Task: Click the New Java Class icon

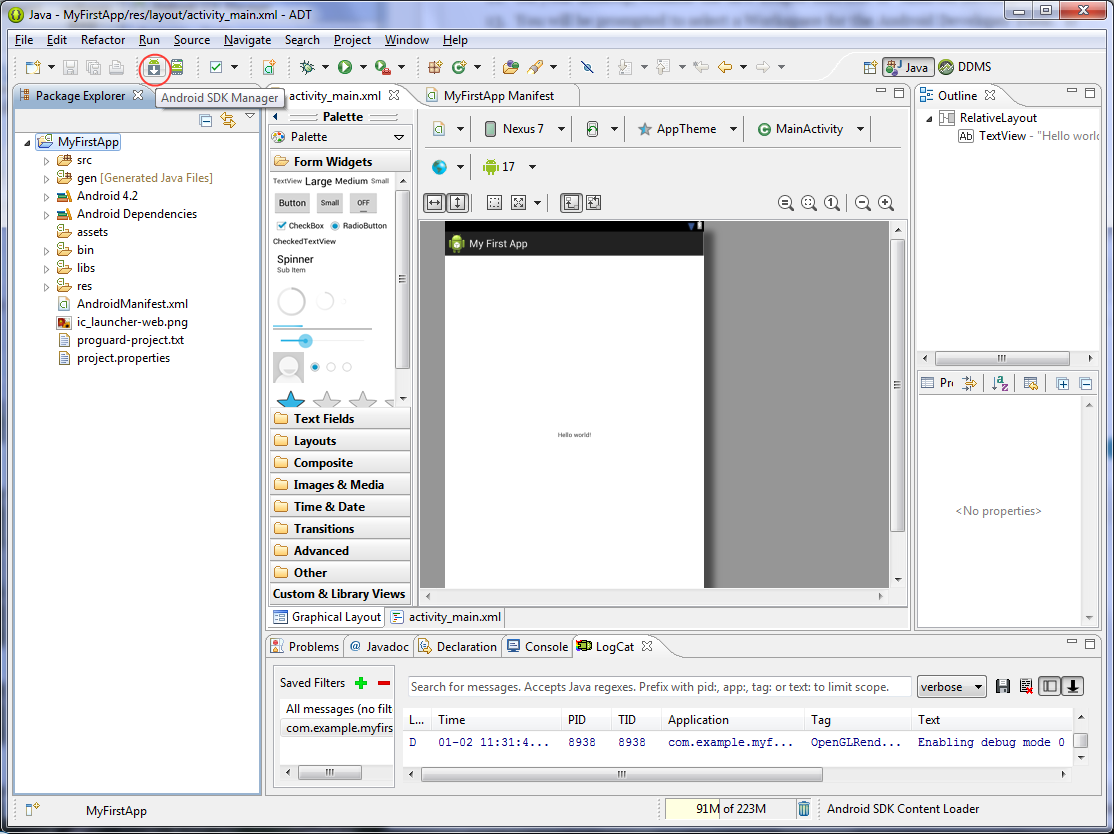Action: pos(459,67)
